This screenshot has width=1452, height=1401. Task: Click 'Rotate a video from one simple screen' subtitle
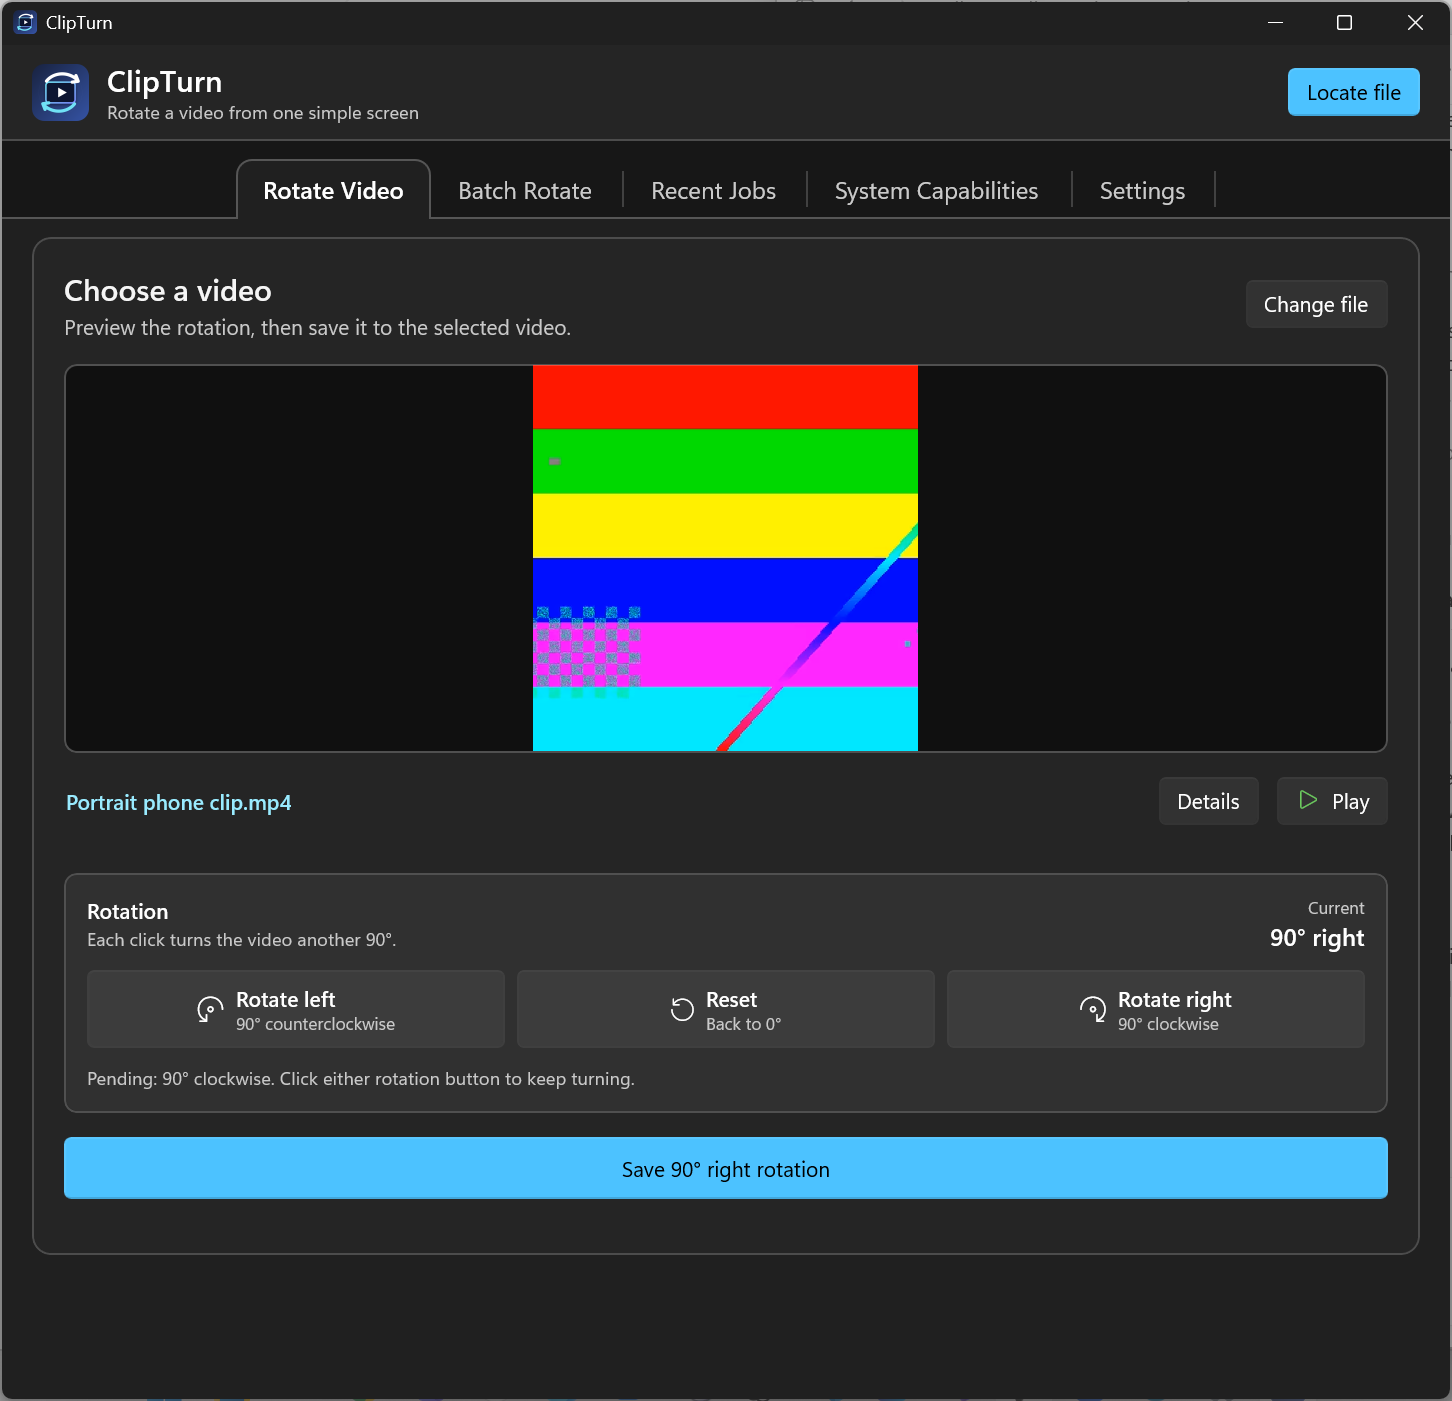pos(263,113)
